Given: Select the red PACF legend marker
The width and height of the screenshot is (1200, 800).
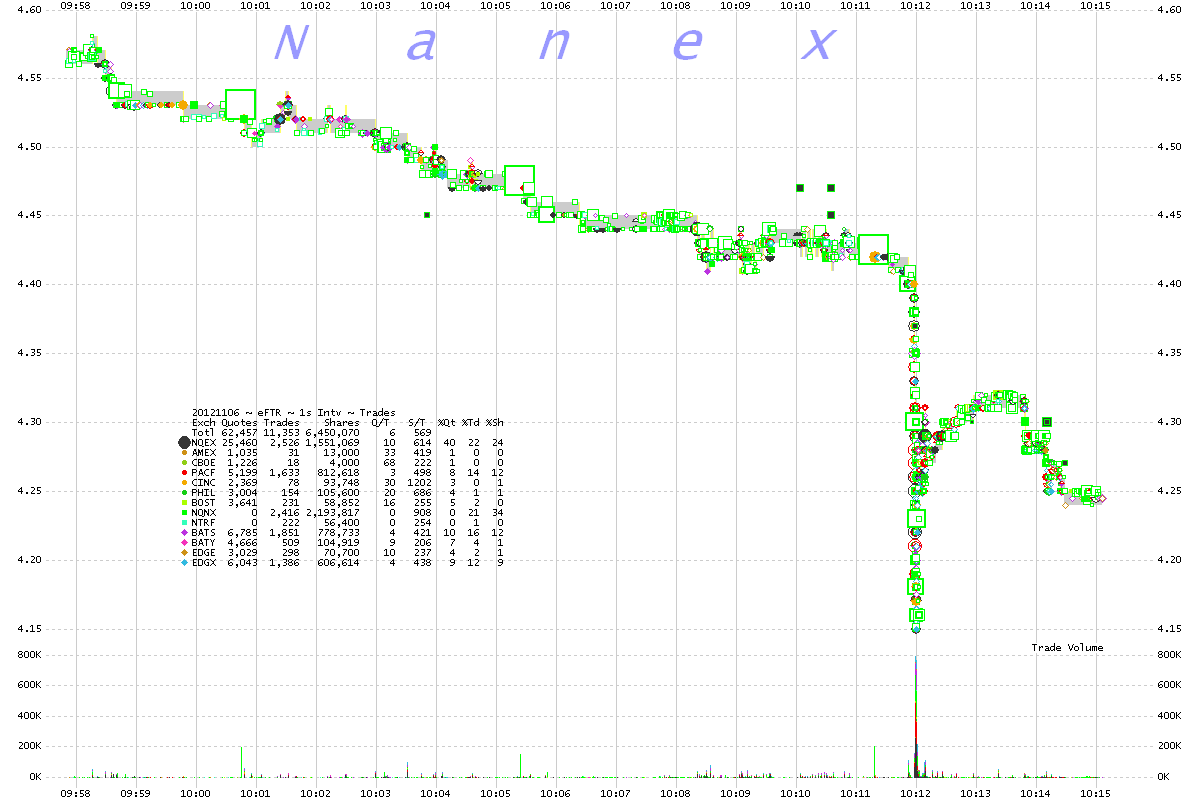Looking at the screenshot, I should pyautogui.click(x=184, y=472).
